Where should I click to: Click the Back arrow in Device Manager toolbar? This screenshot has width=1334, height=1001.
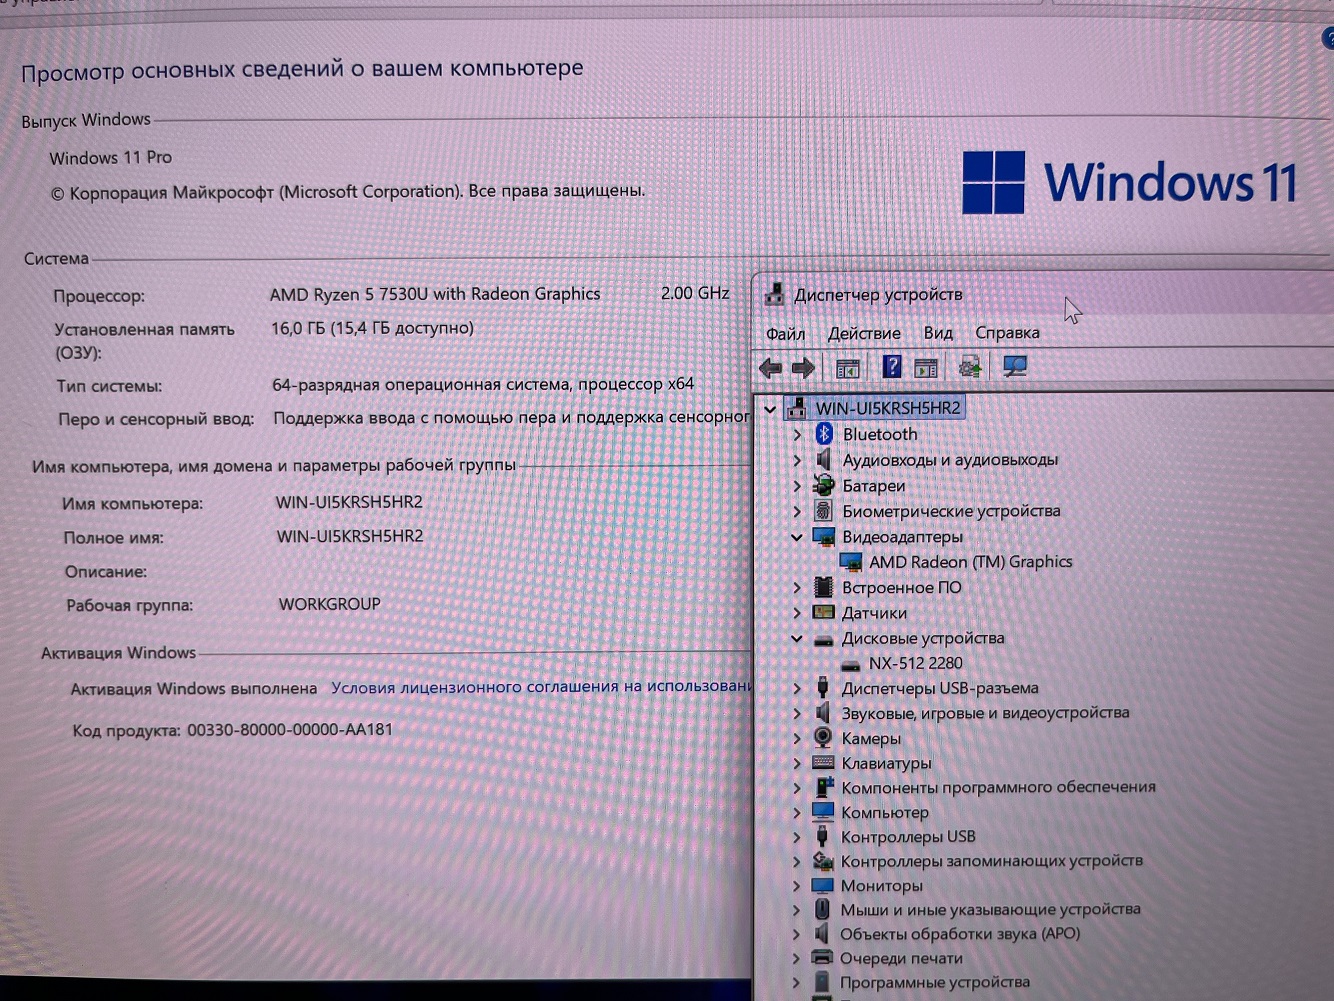770,368
